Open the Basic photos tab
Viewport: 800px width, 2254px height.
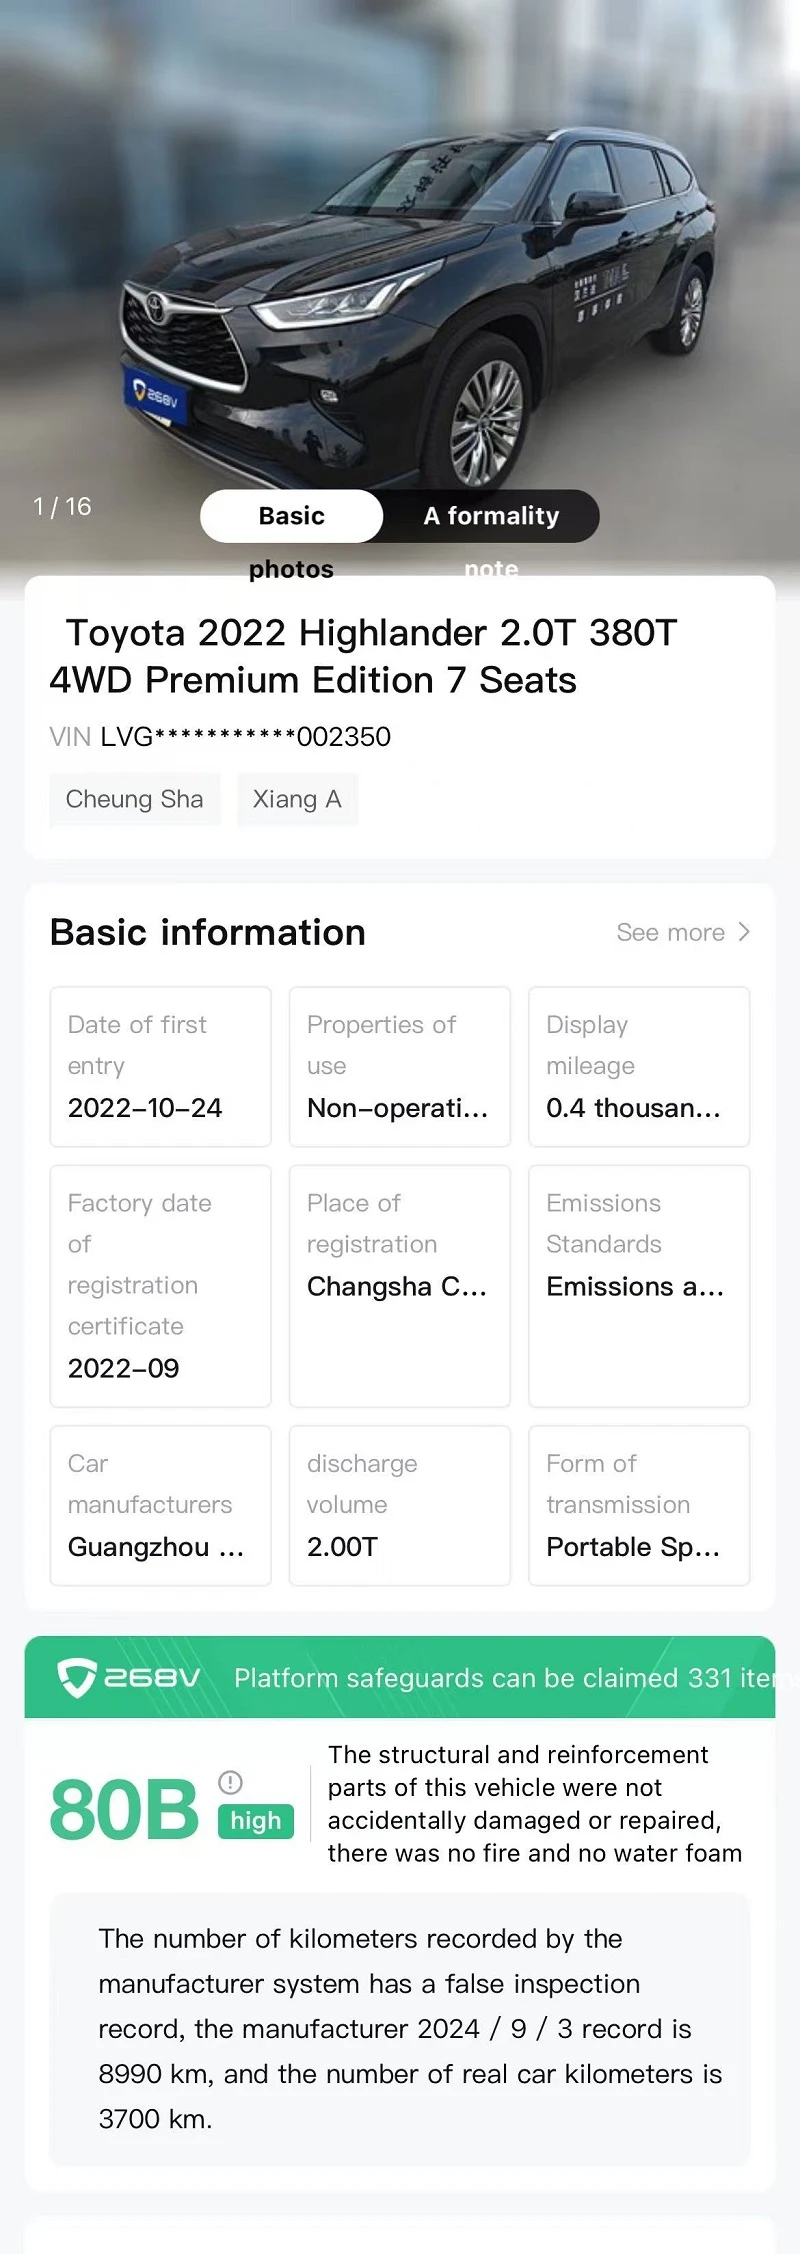pyautogui.click(x=292, y=517)
